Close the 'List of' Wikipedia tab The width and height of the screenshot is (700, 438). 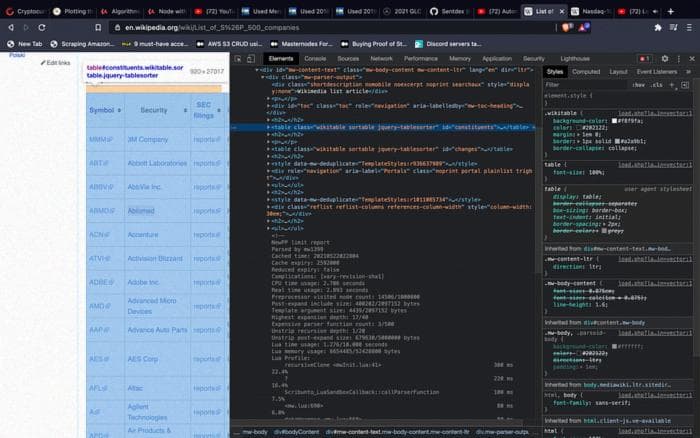(x=562, y=12)
